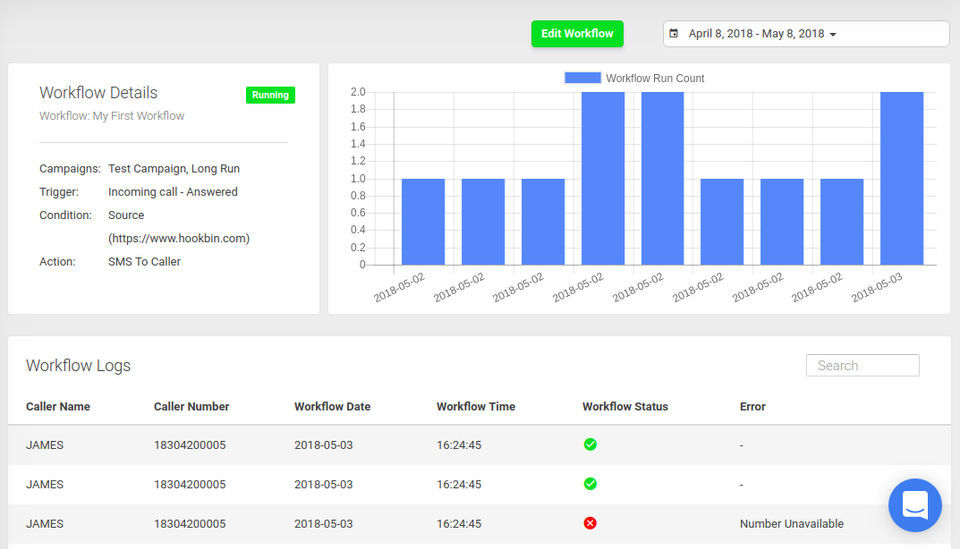960x549 pixels.
Task: Open the chat support bubble icon
Action: 915,505
